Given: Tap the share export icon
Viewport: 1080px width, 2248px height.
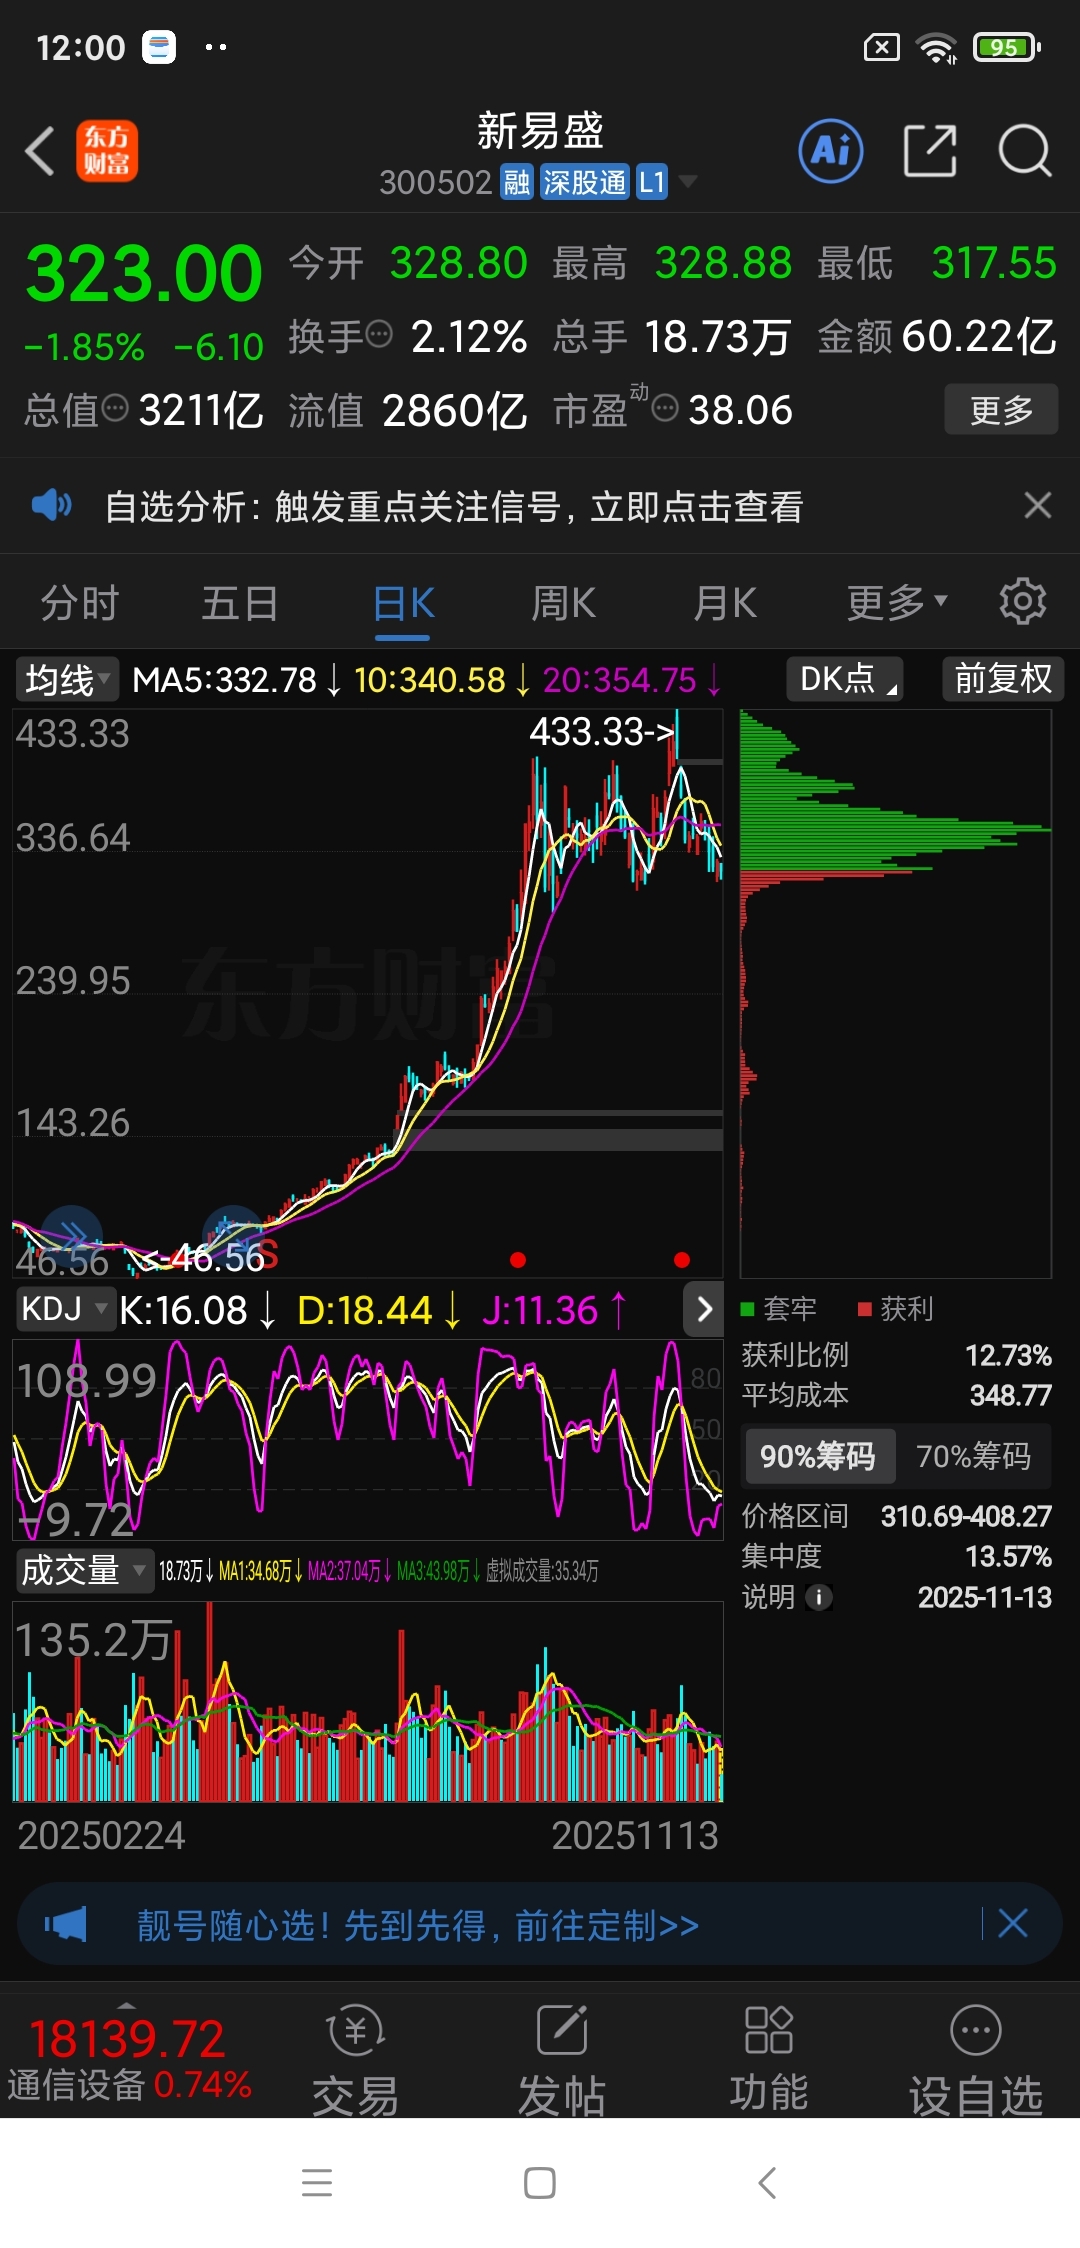Looking at the screenshot, I should [x=930, y=151].
